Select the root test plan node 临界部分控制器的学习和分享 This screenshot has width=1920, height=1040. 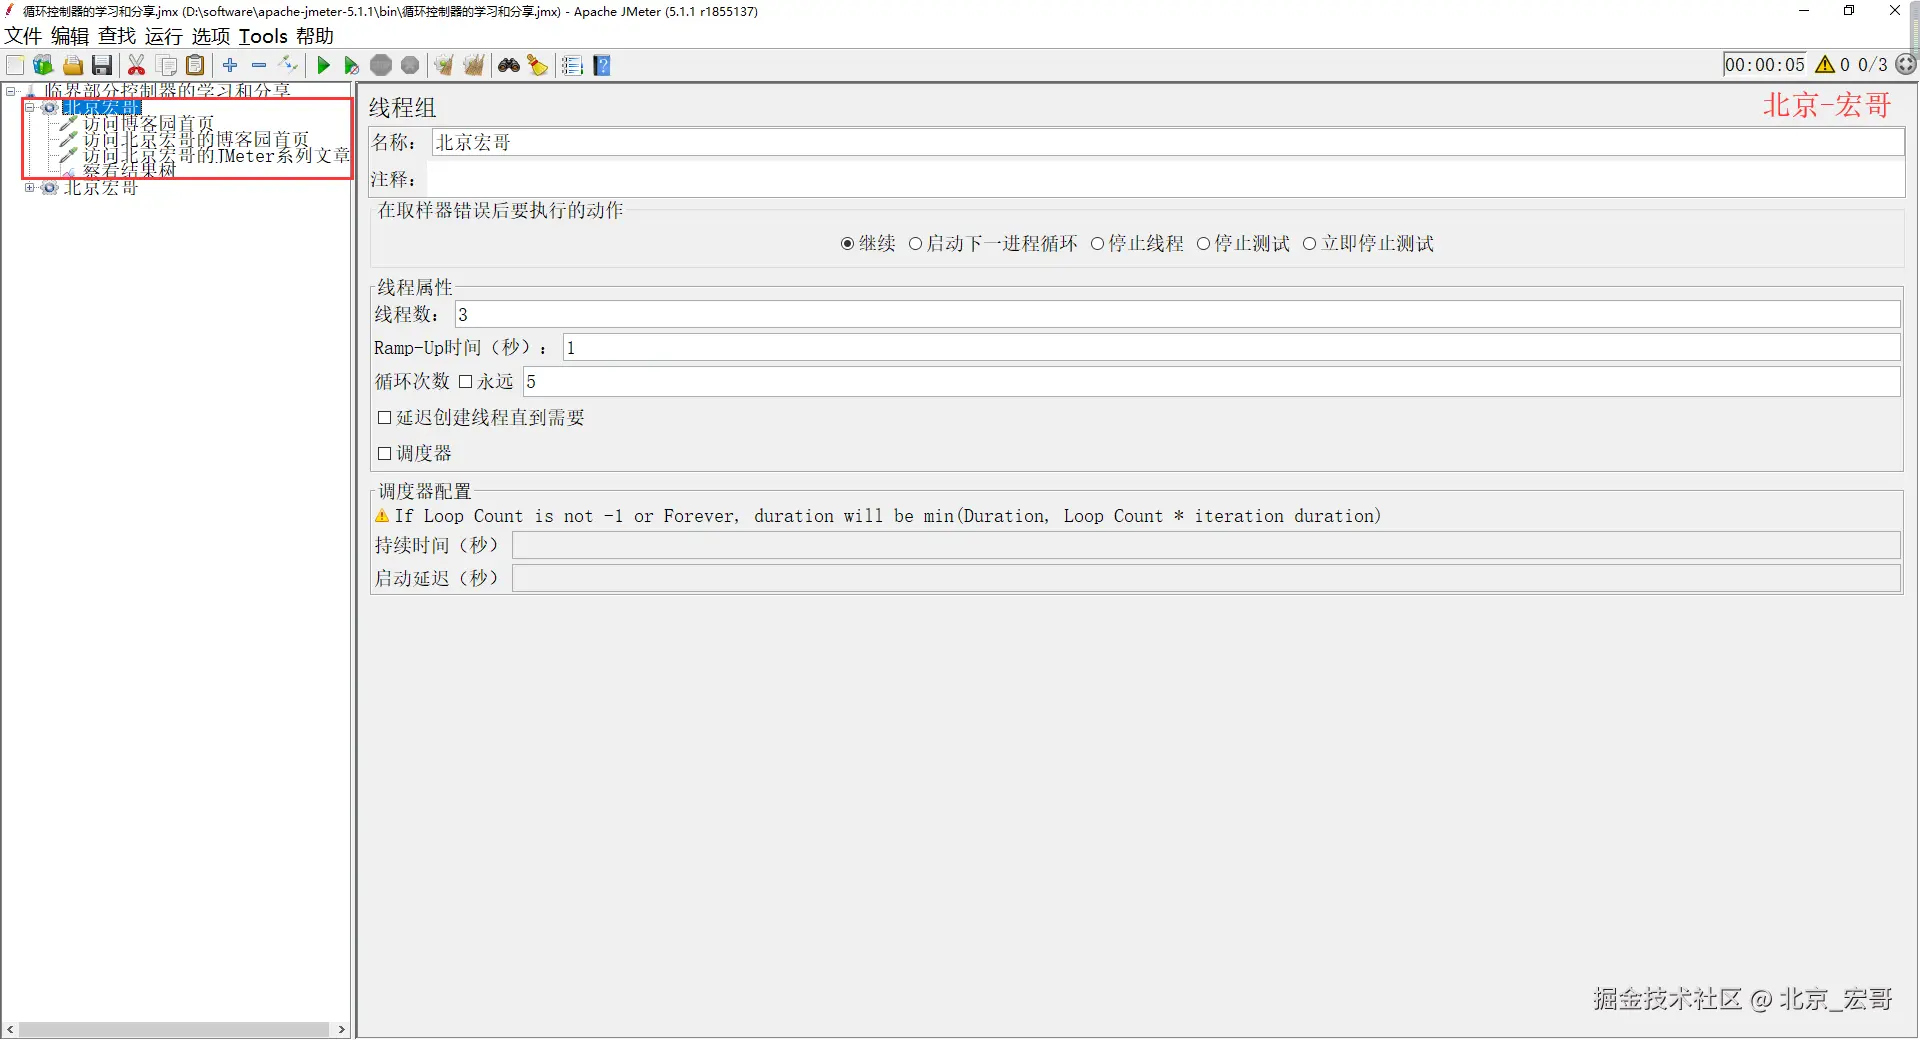coord(167,91)
